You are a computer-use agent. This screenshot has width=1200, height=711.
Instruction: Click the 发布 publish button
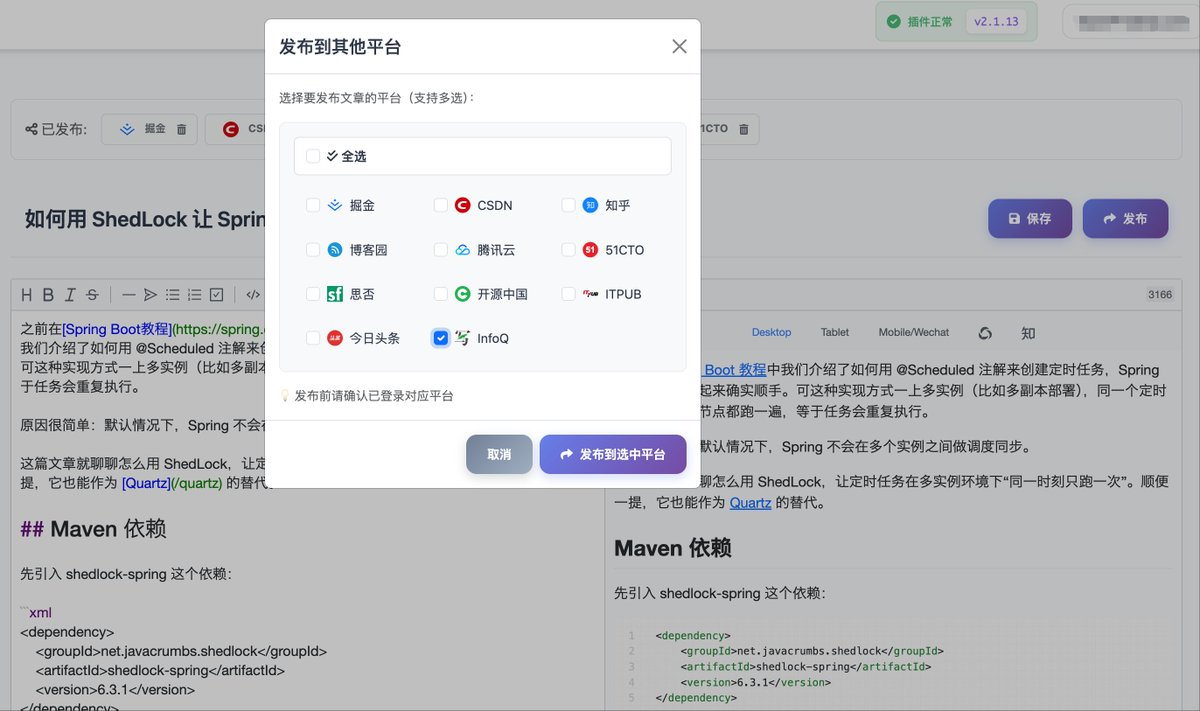click(1125, 218)
